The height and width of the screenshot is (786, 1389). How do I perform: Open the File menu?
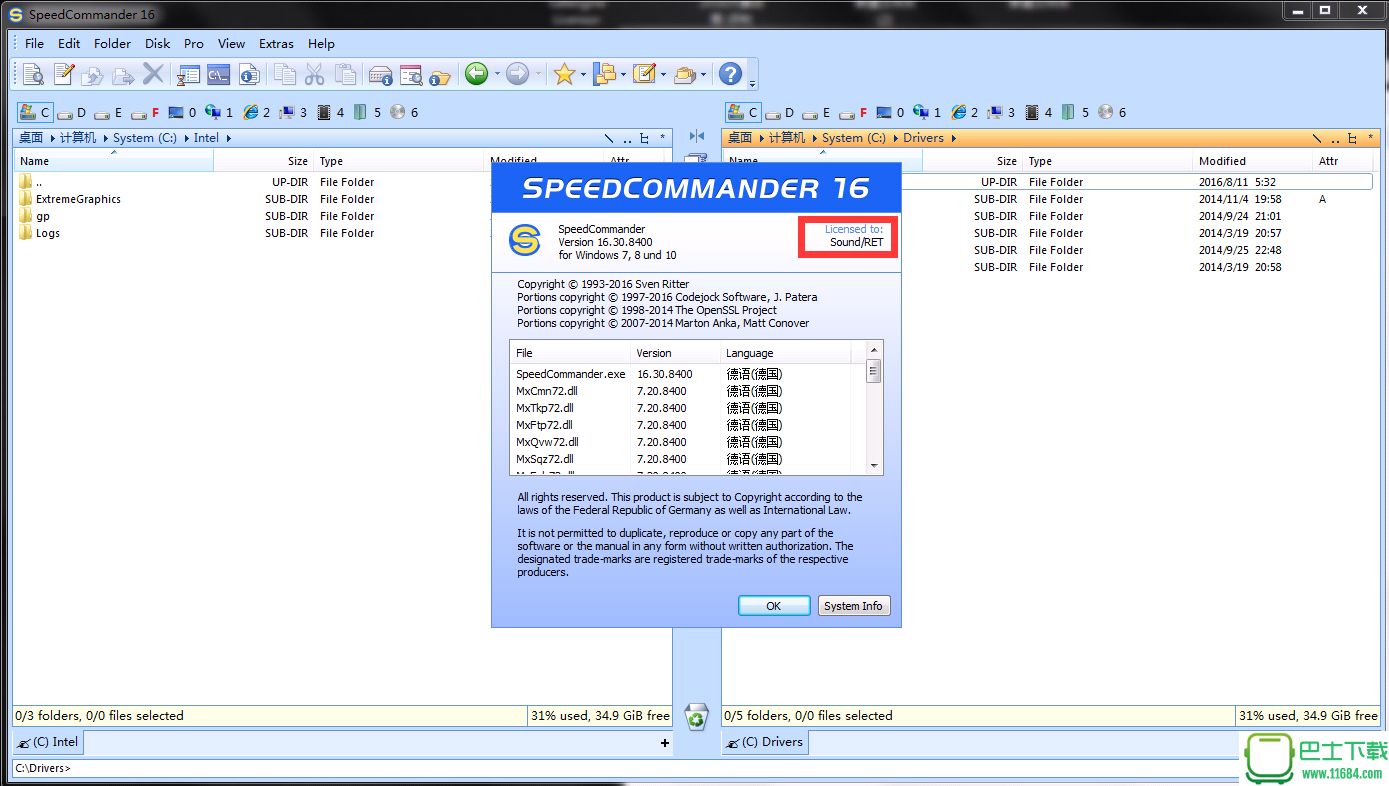point(34,43)
